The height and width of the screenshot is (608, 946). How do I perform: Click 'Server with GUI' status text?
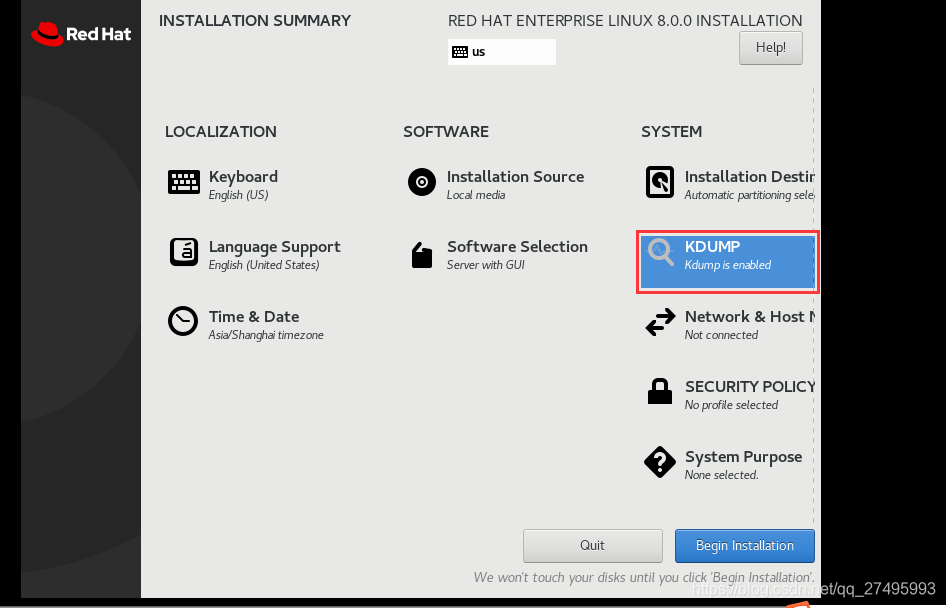click(486, 265)
